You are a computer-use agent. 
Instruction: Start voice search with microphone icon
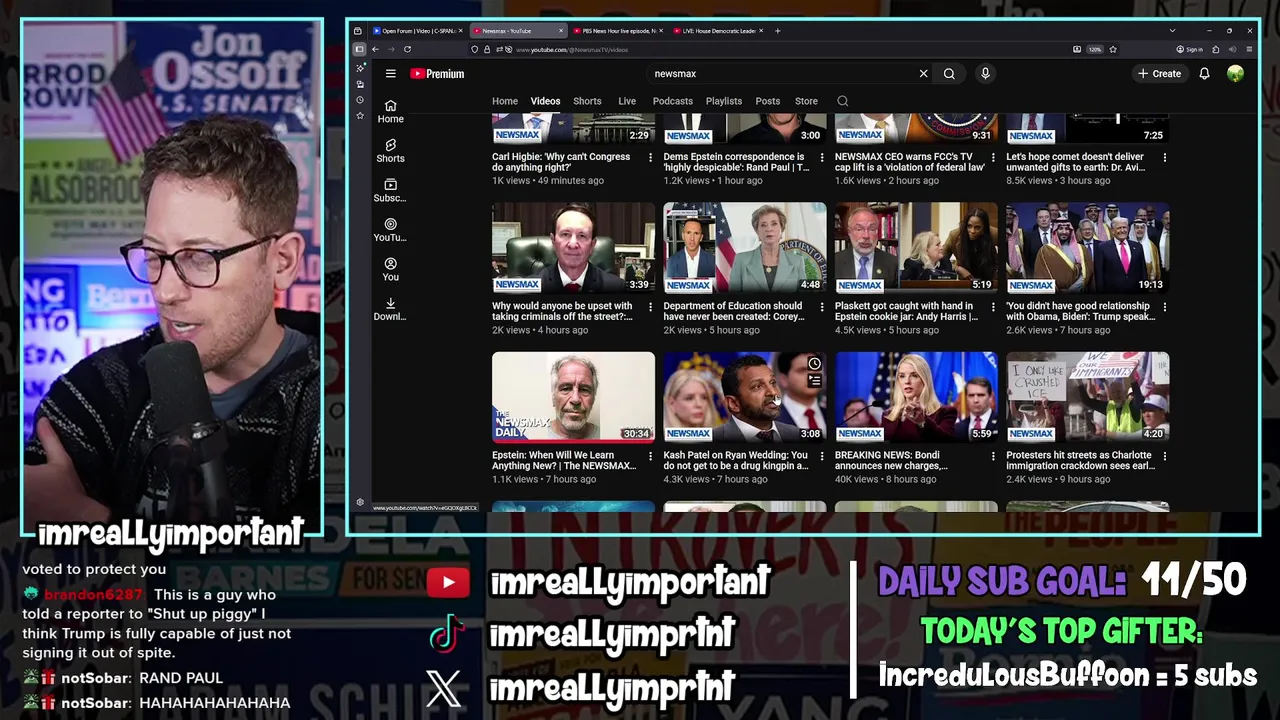(985, 73)
